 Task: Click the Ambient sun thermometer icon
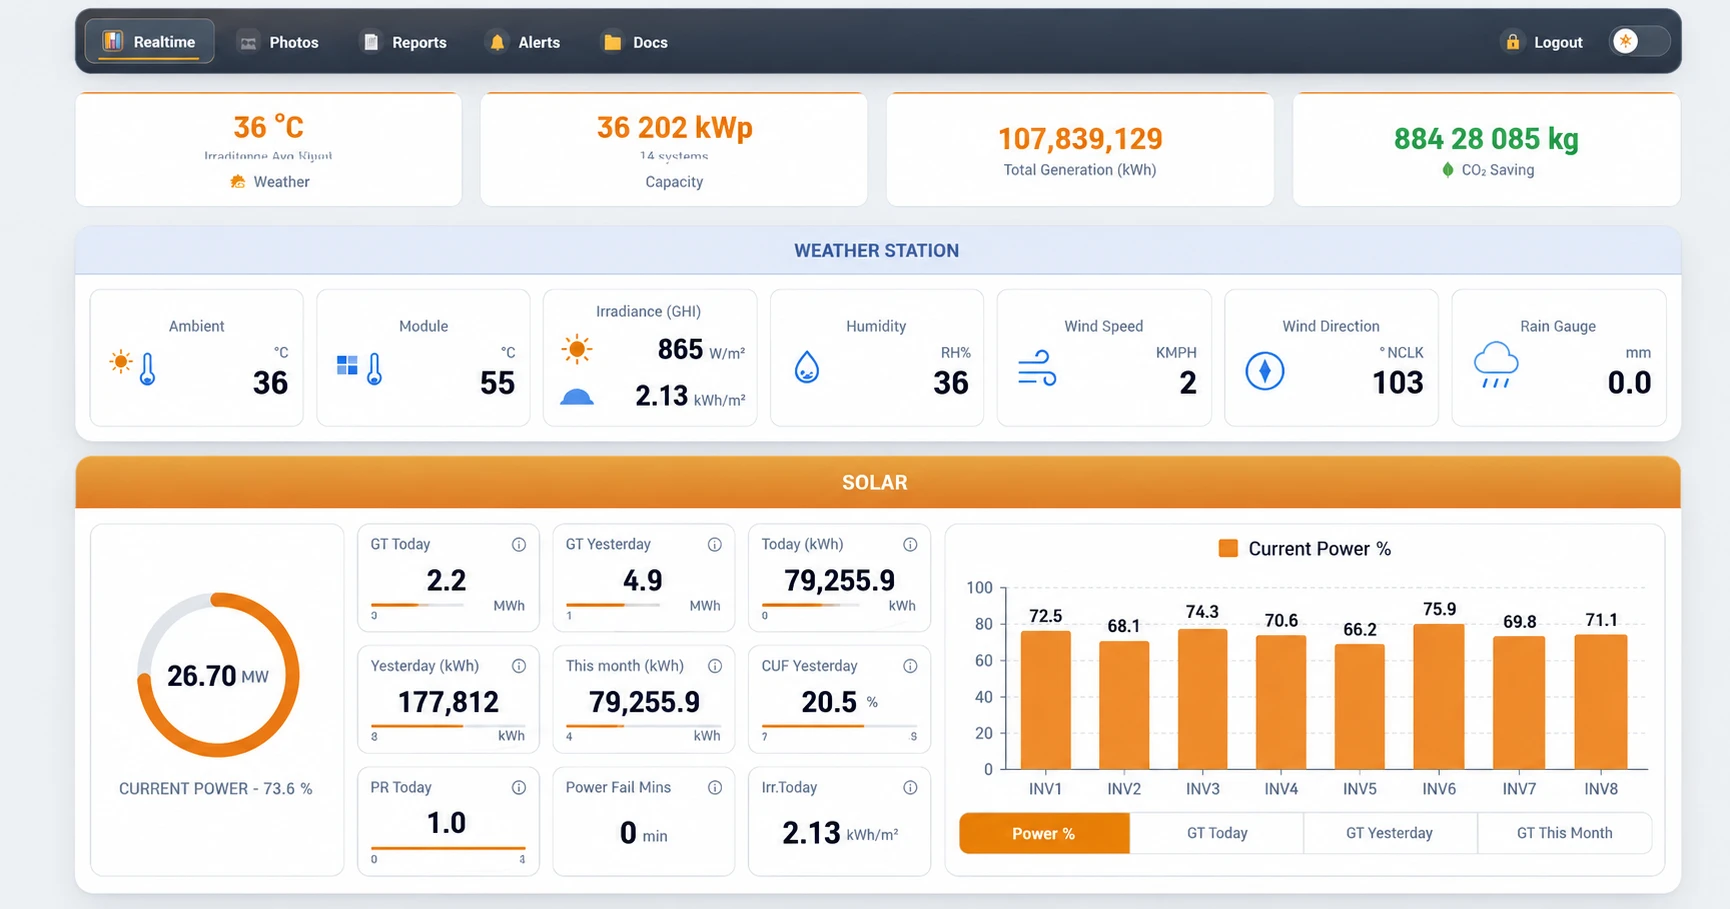134,367
